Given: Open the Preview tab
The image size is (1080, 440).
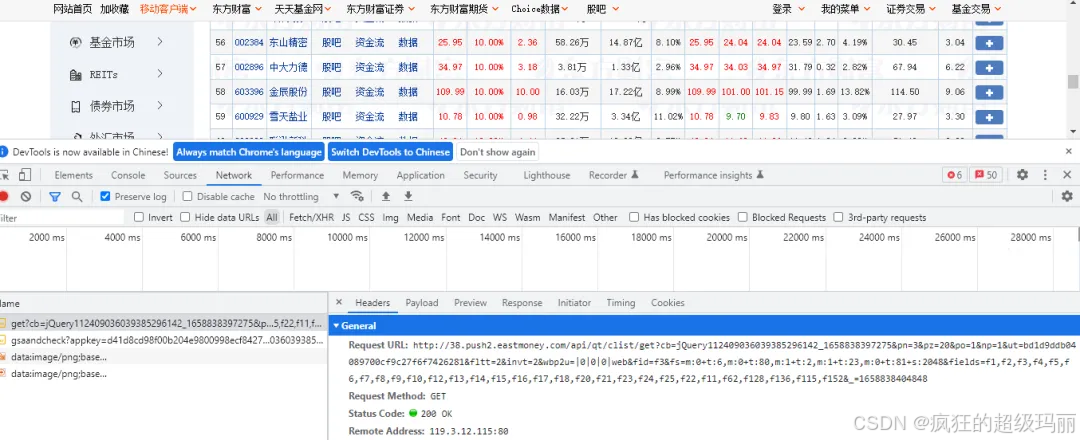Looking at the screenshot, I should click(470, 302).
